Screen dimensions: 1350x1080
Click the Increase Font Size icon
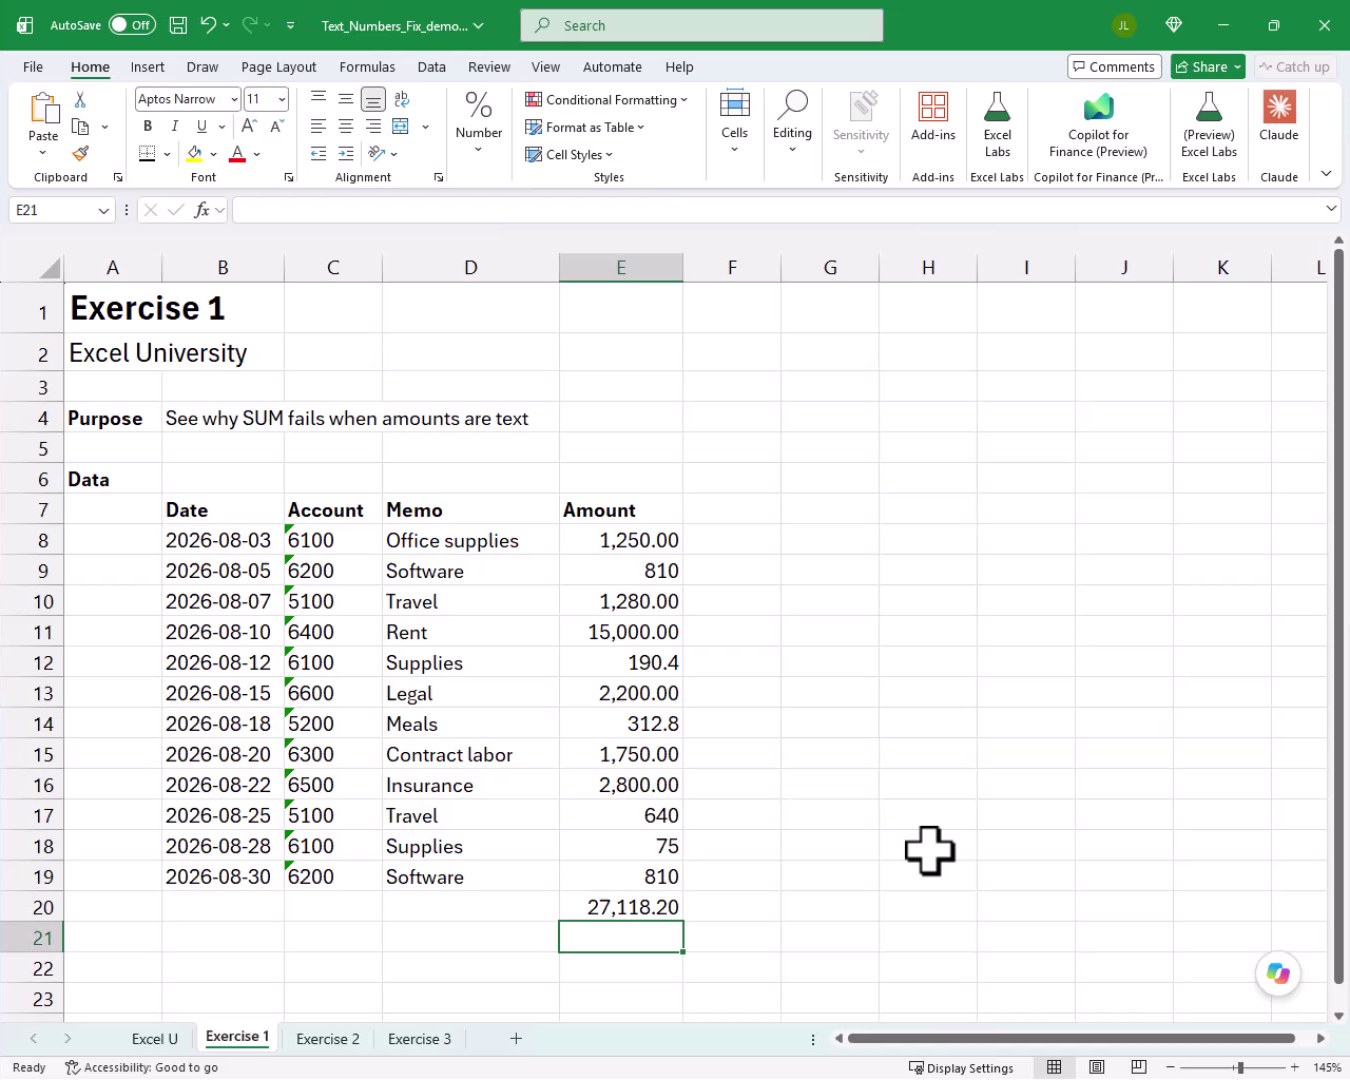pyautogui.click(x=249, y=126)
